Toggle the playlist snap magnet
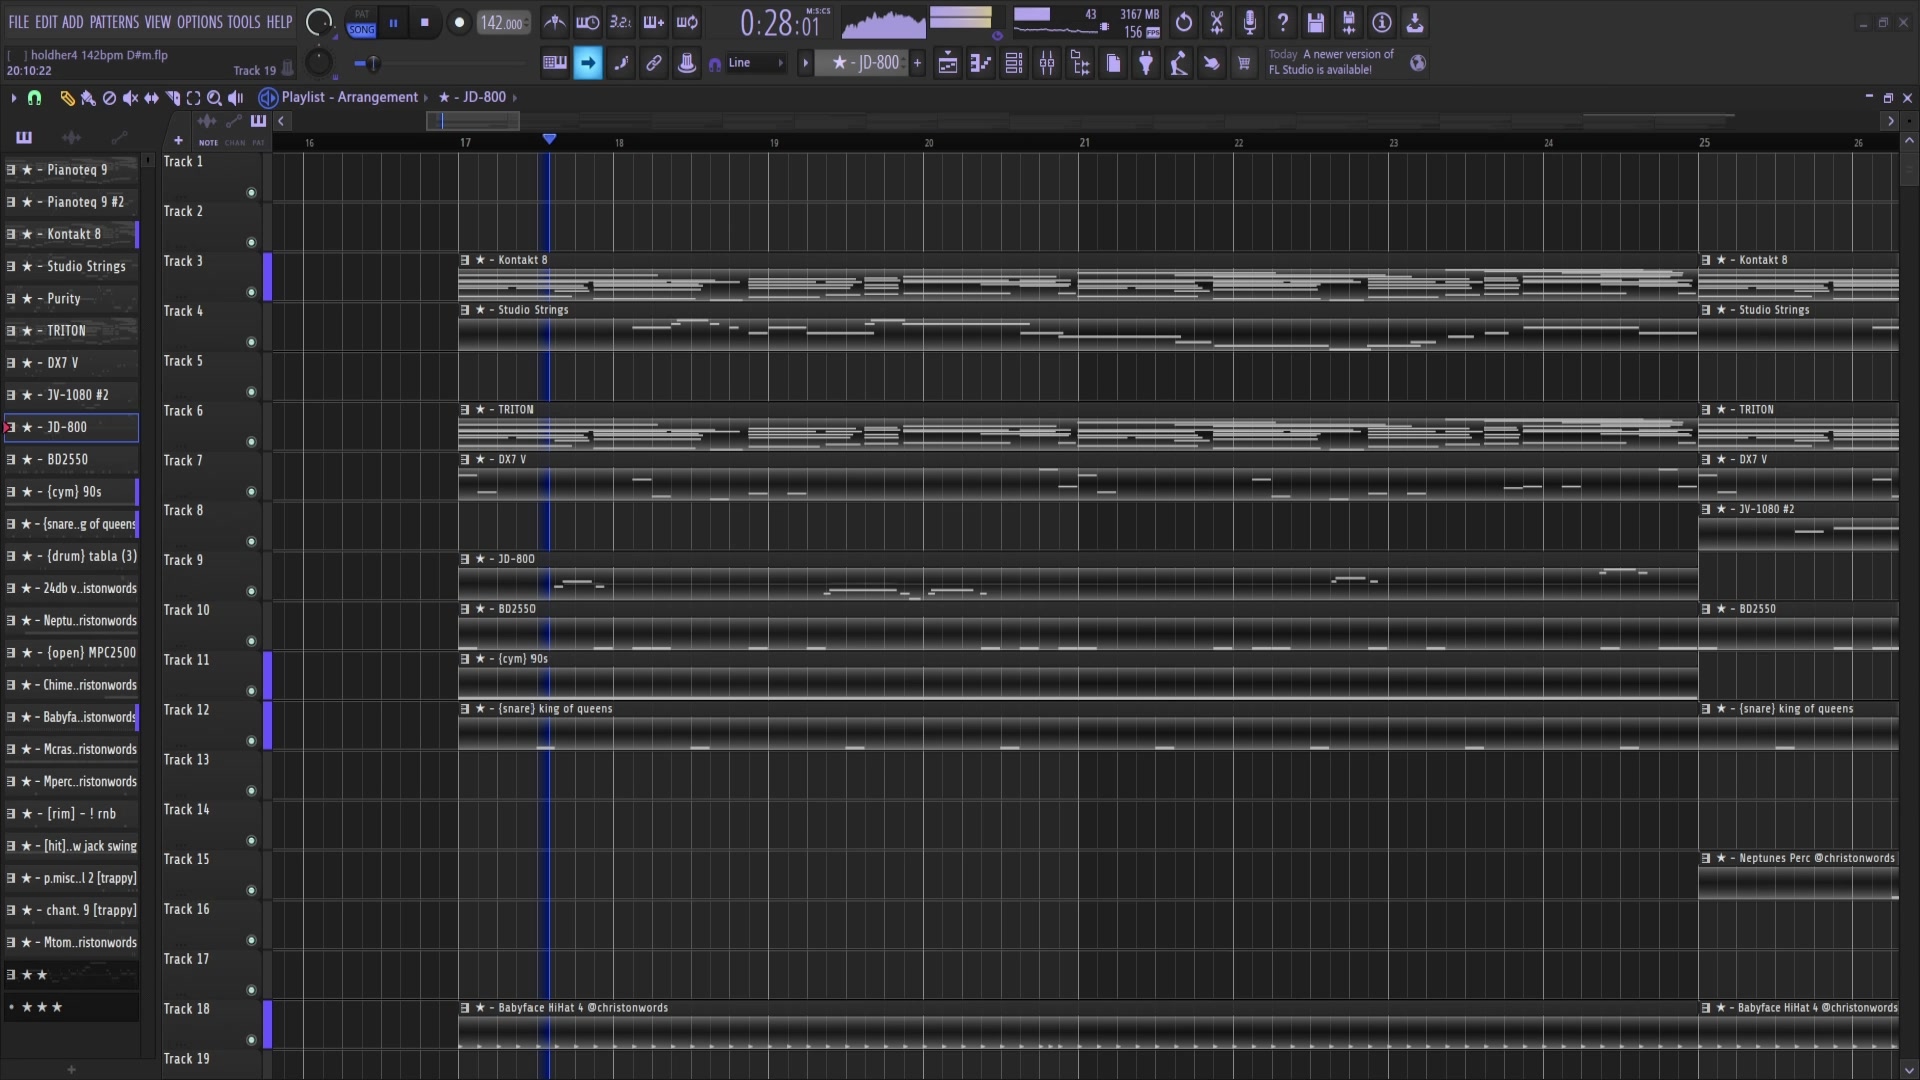The image size is (1920, 1080). tap(34, 98)
